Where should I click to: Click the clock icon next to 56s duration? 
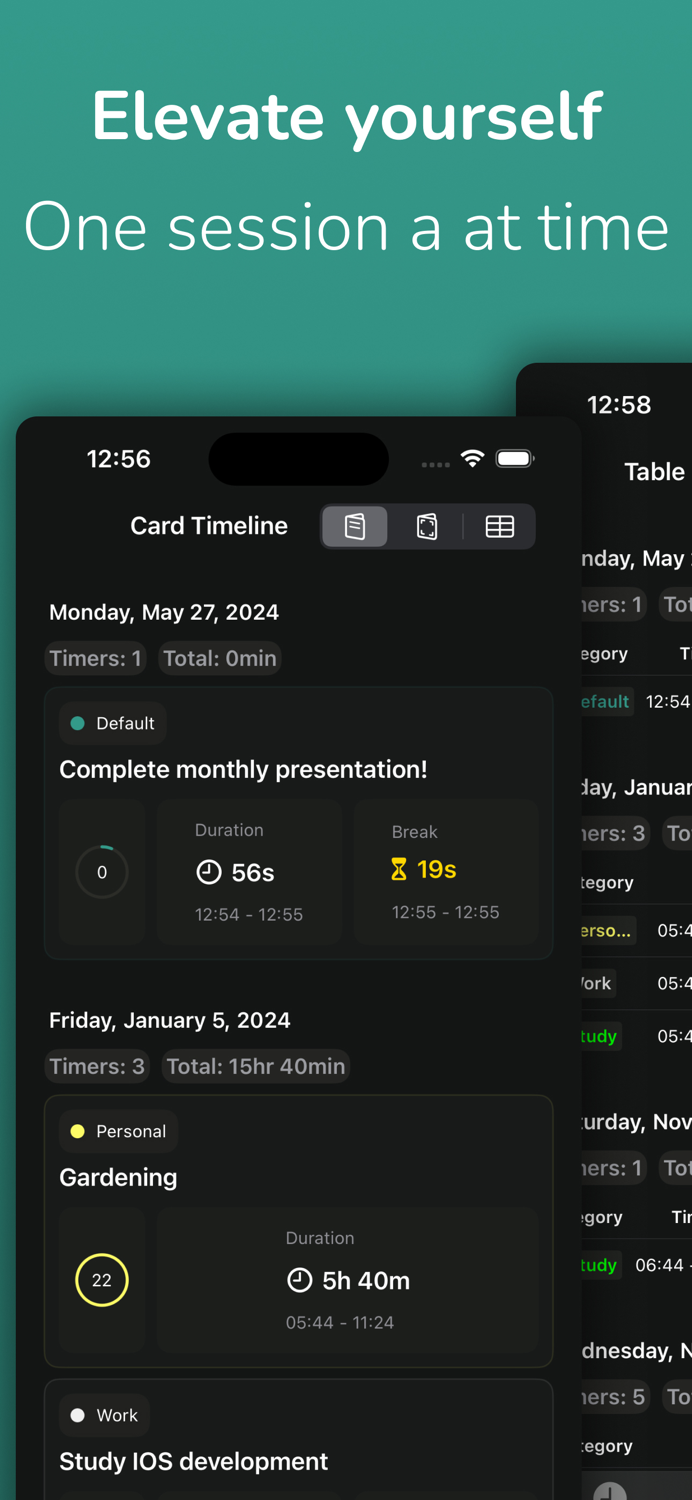point(208,872)
